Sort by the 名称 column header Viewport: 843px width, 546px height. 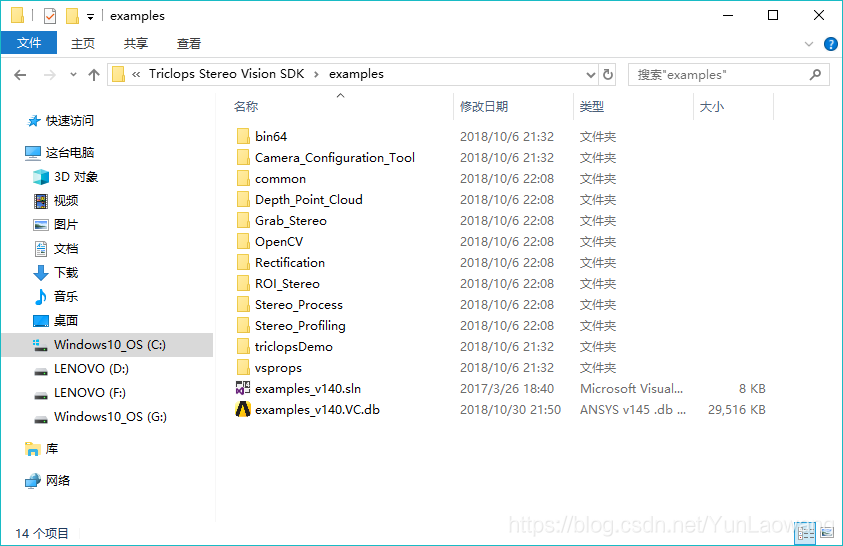pos(246,106)
